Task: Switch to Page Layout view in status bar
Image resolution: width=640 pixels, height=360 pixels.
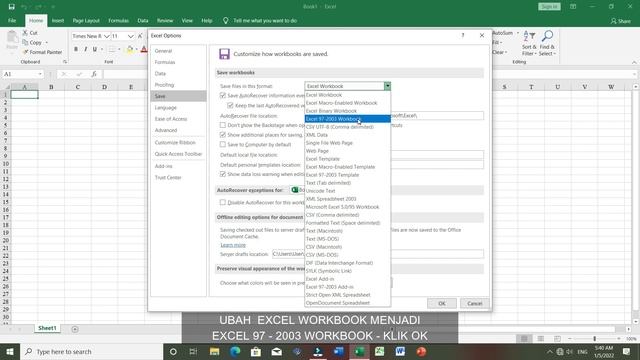Action: [x=540, y=339]
